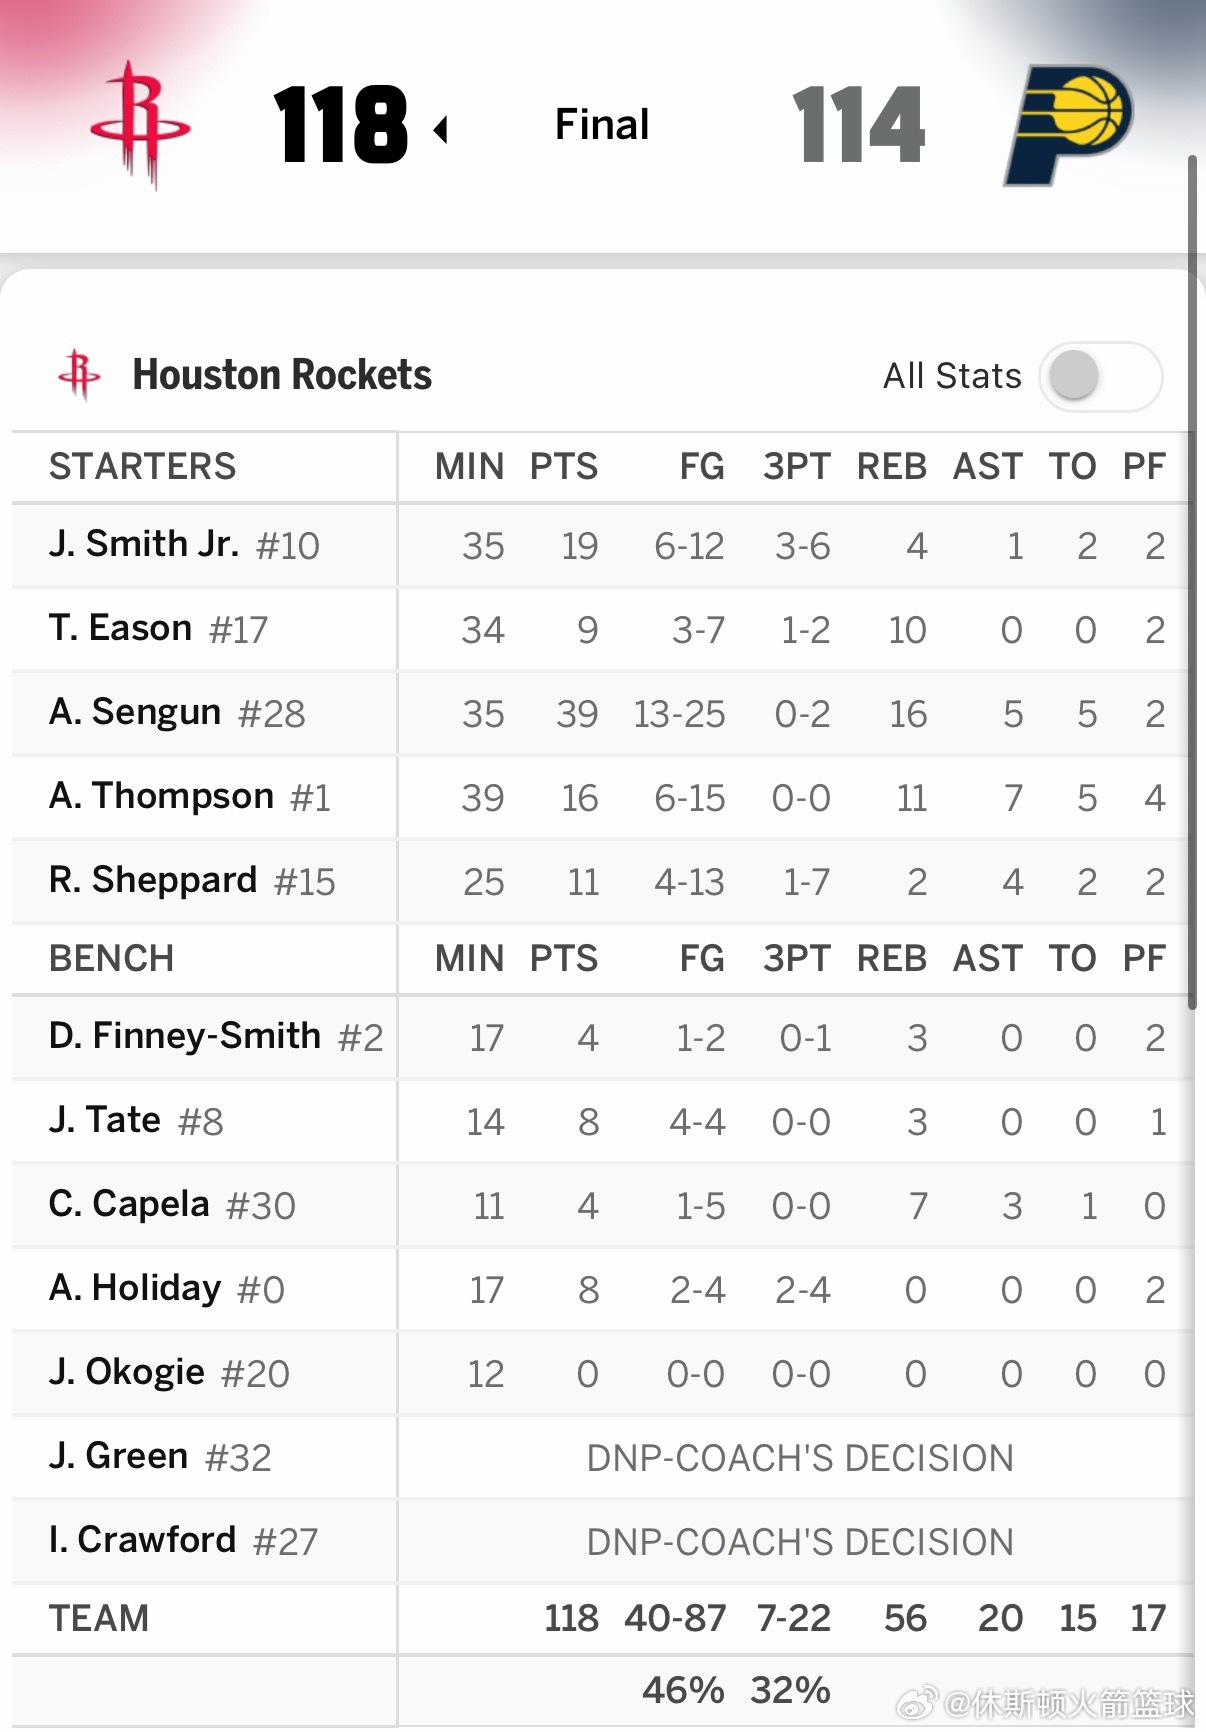
Task: Select R. Sheppard #15 name
Action: (192, 881)
